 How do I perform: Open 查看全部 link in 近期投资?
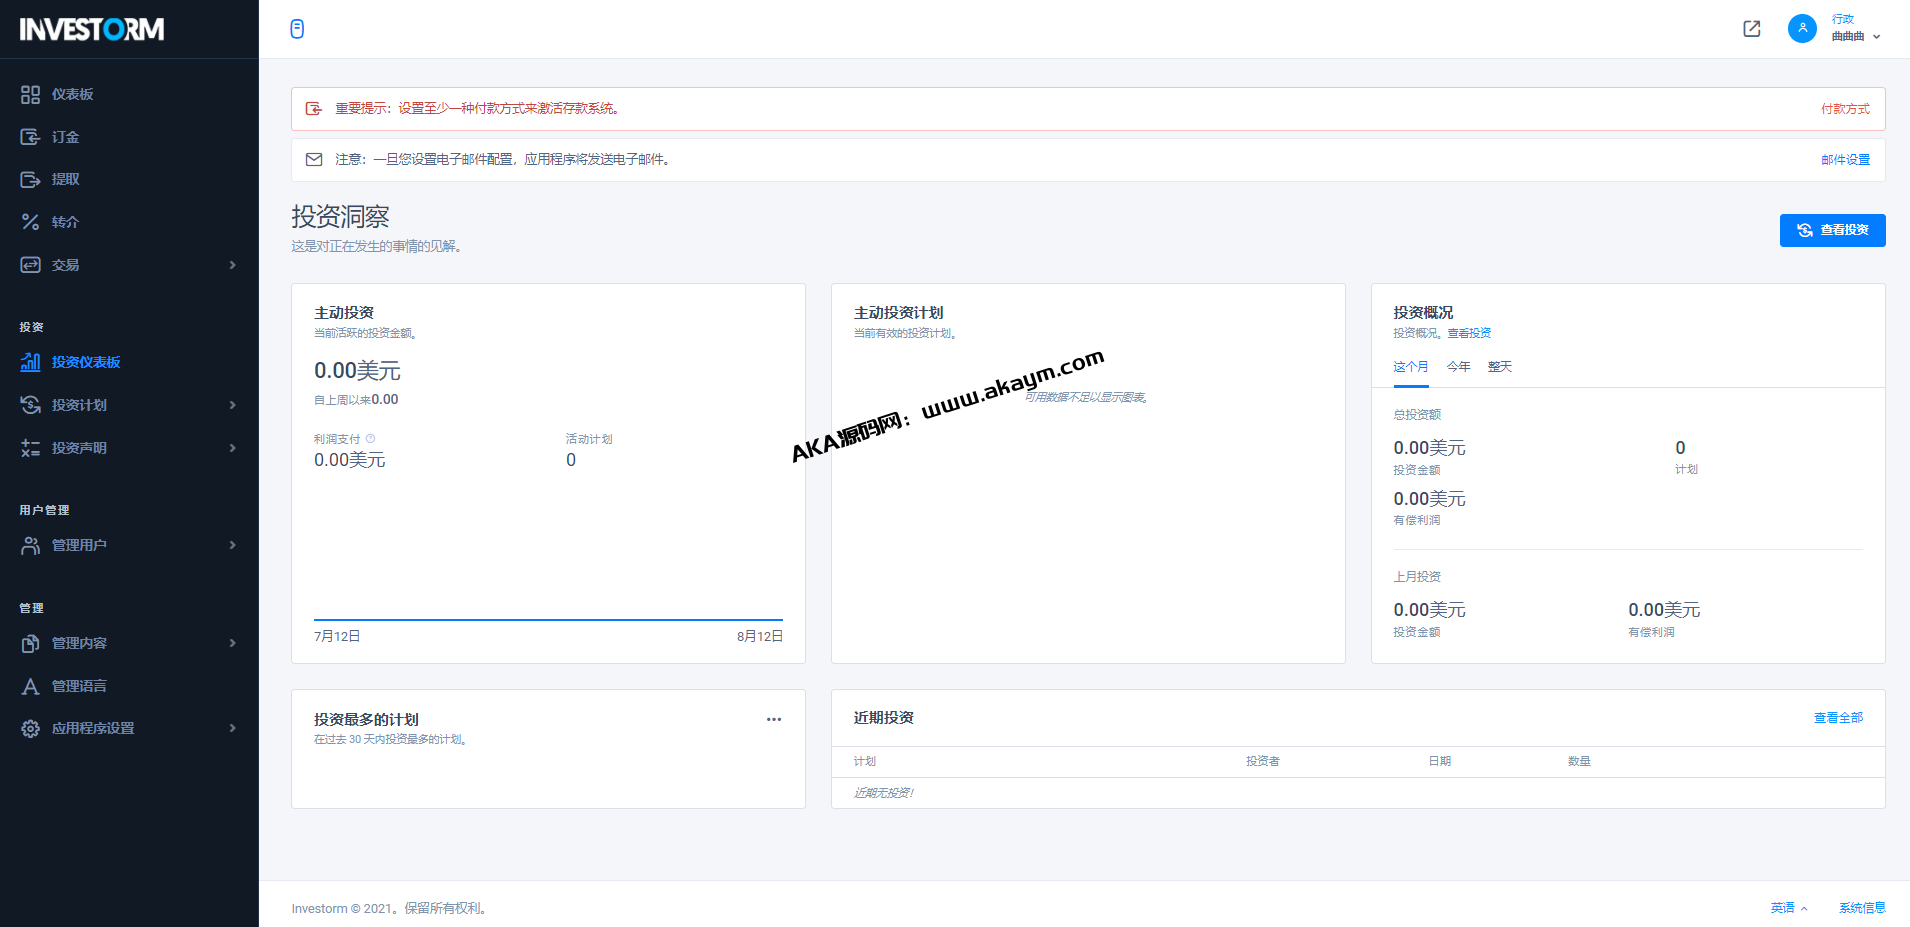(1838, 718)
